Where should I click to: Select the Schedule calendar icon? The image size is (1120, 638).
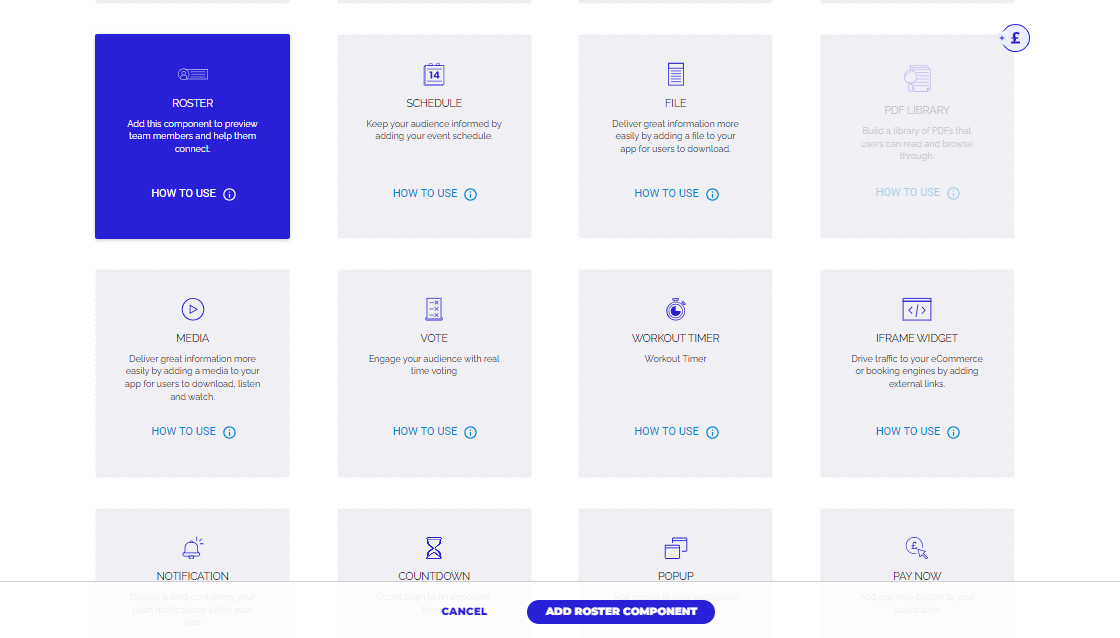coord(434,74)
